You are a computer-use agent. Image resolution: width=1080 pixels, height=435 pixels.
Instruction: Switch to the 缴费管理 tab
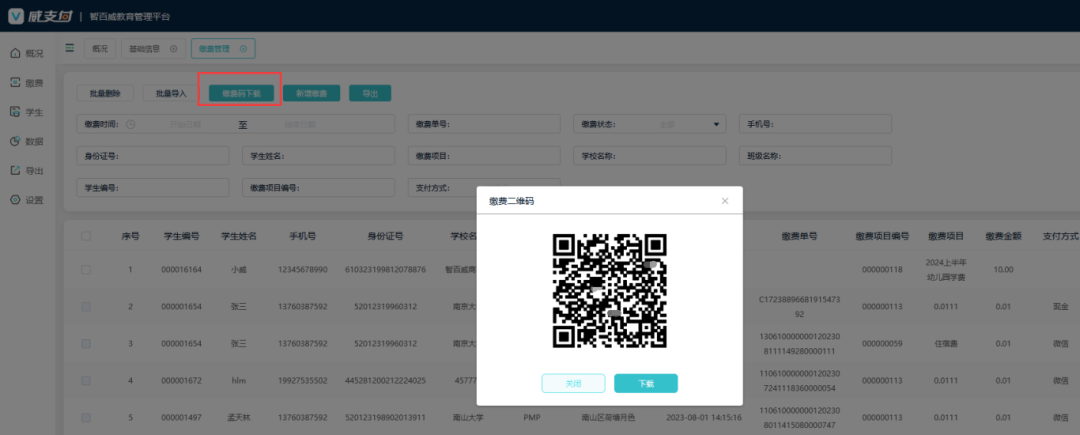222,48
